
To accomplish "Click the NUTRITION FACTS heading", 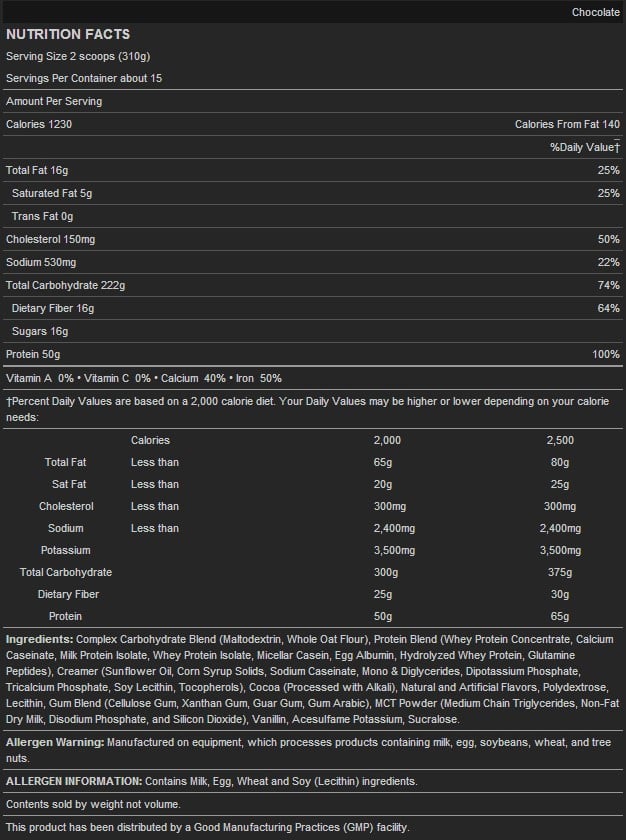I will pos(68,34).
